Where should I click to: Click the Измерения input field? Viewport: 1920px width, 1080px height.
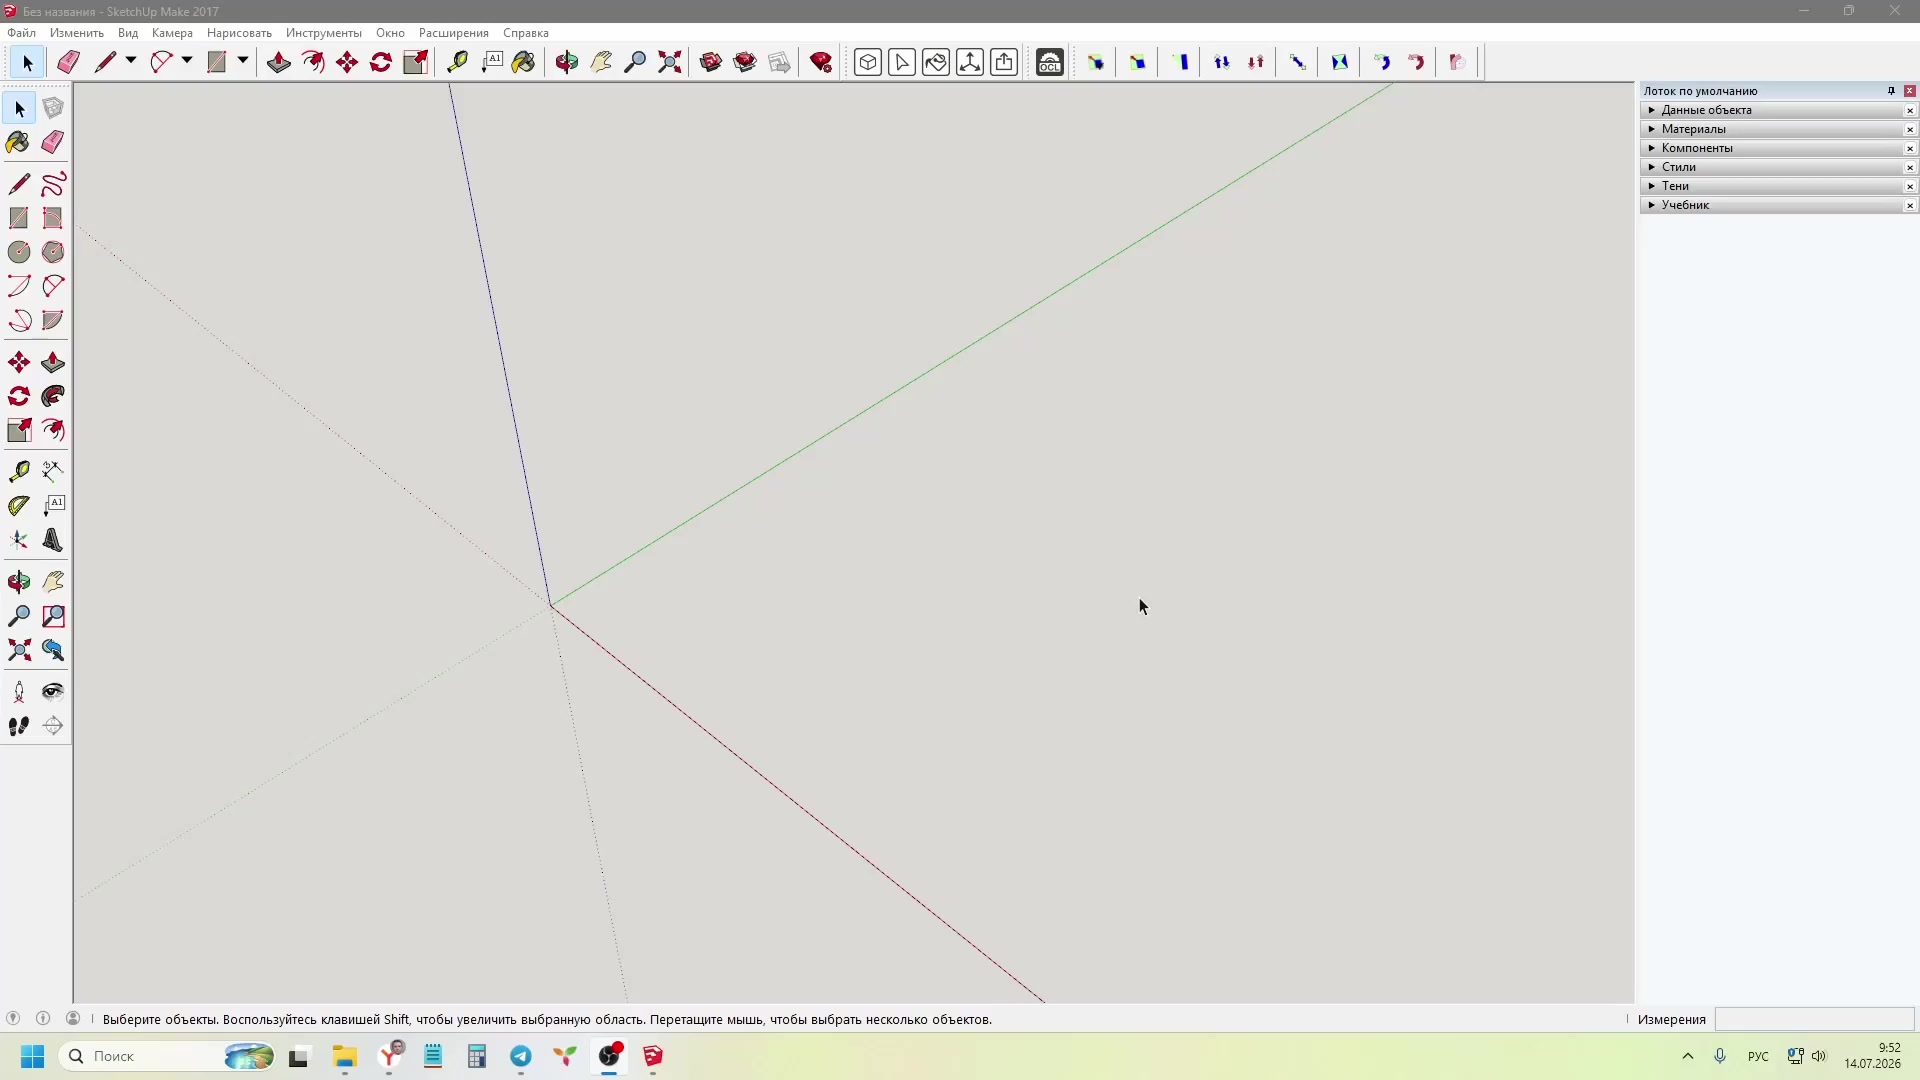pos(1814,1019)
